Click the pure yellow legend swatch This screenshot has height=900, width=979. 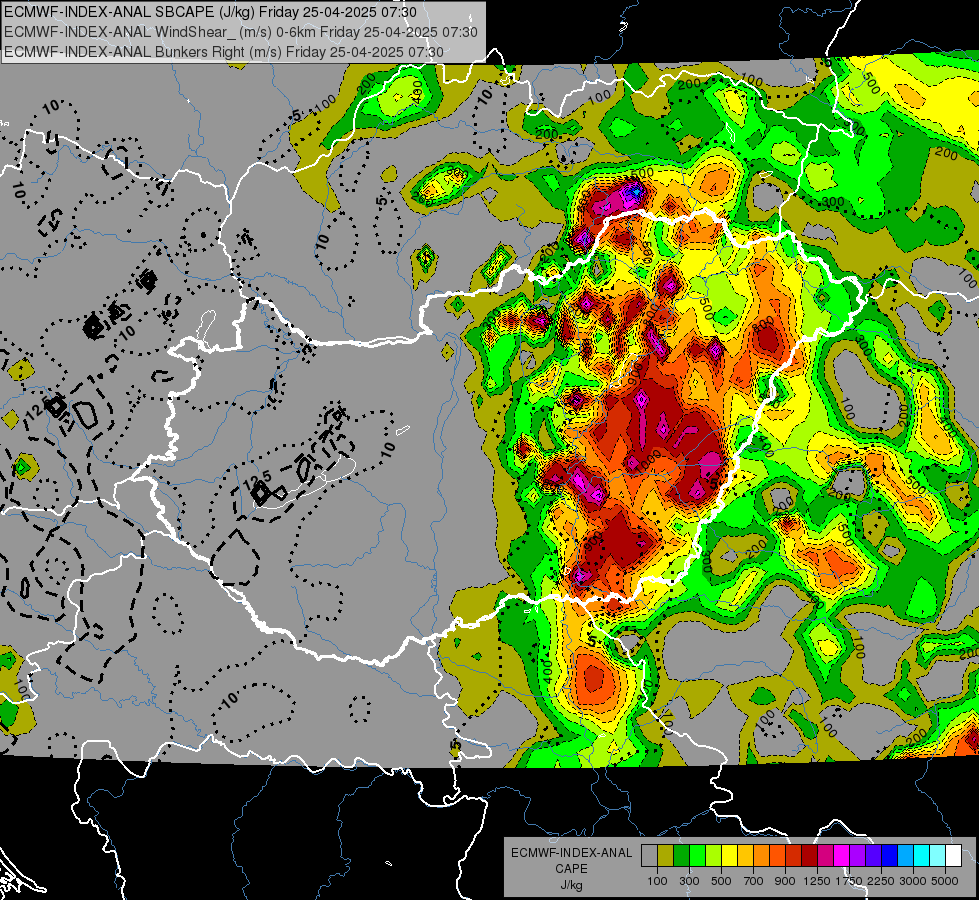pos(729,855)
